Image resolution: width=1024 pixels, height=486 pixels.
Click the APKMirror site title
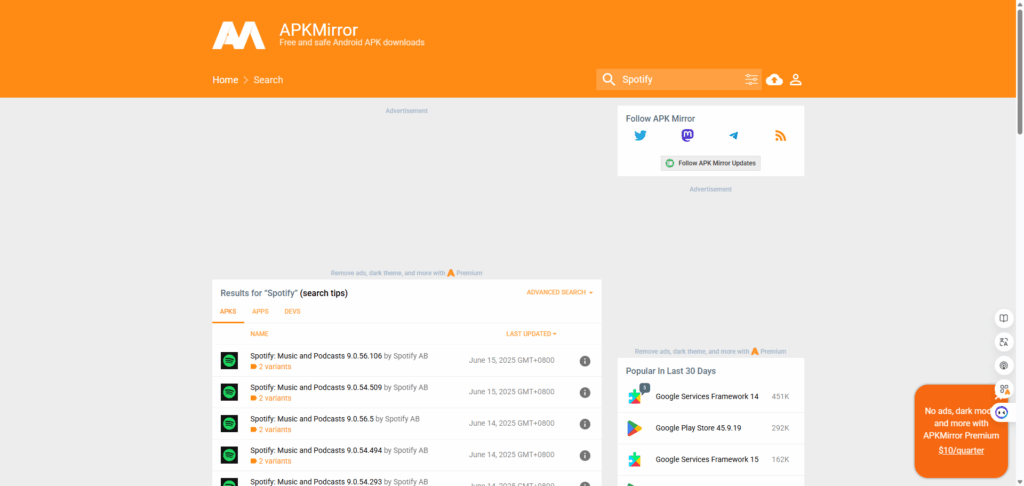[319, 29]
